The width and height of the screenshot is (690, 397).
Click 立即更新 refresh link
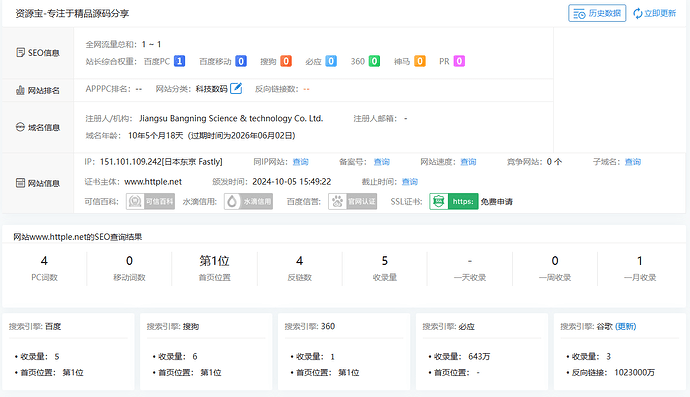tap(654, 13)
